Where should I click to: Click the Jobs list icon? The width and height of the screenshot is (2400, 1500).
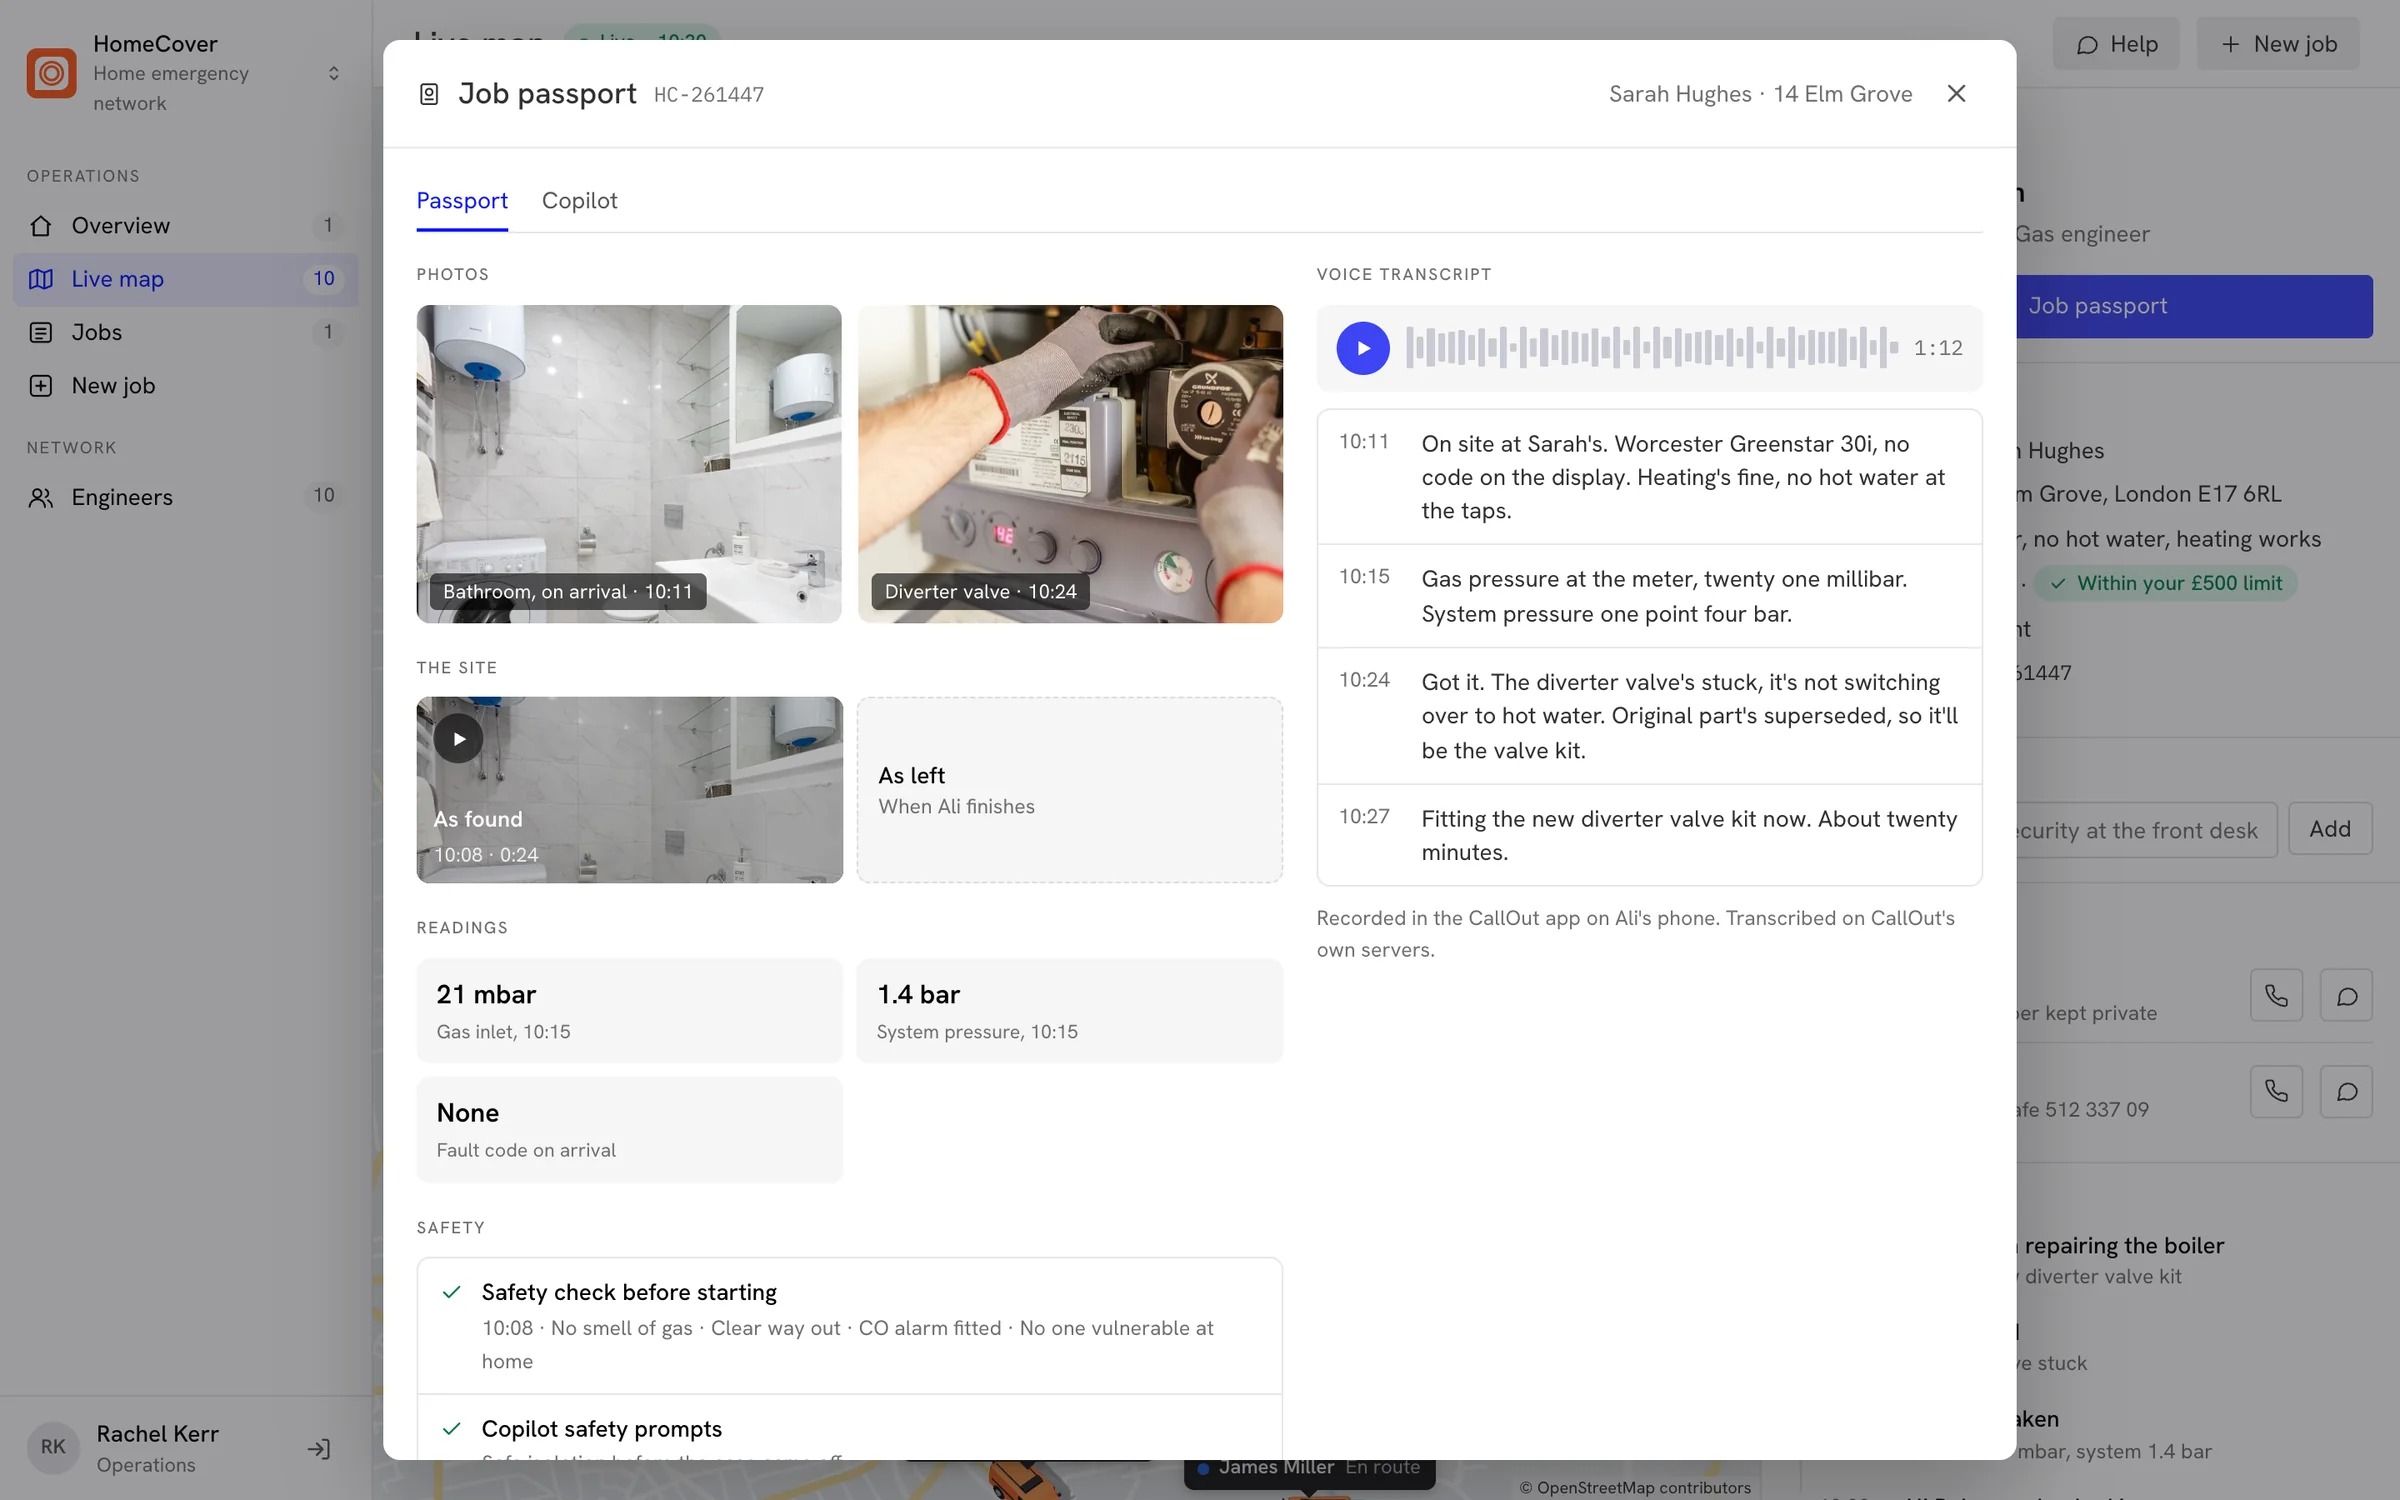41,332
